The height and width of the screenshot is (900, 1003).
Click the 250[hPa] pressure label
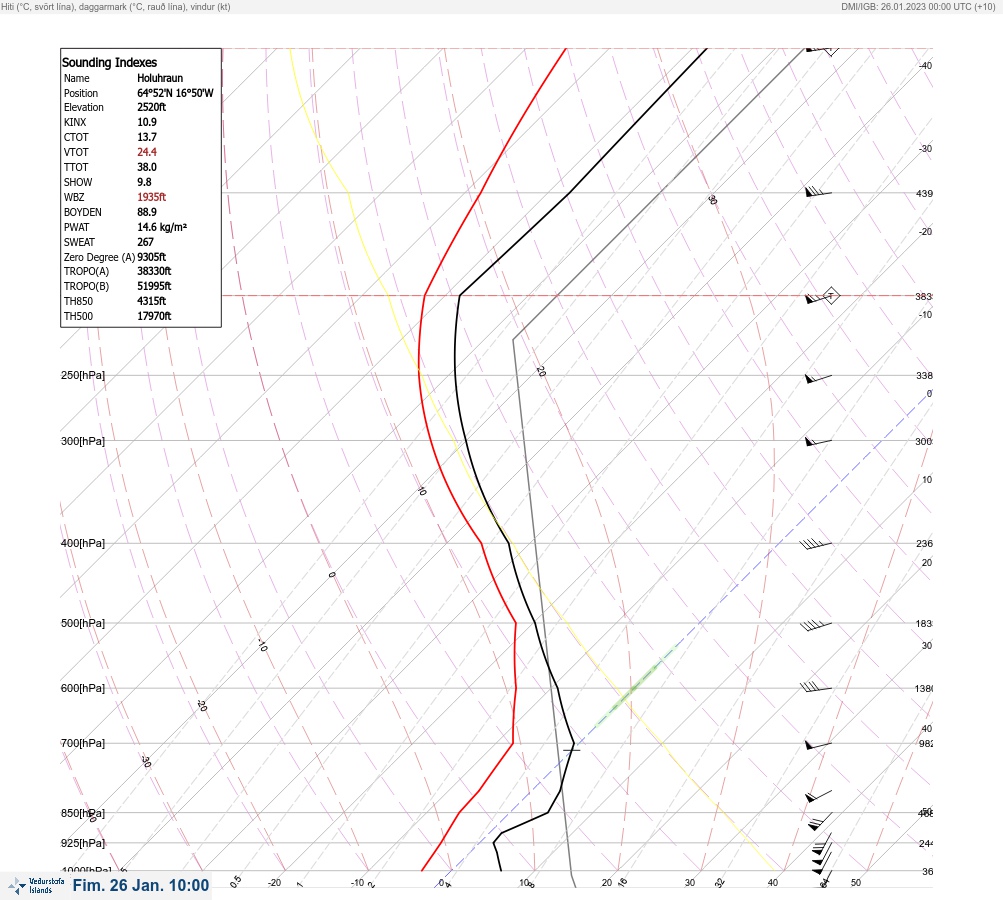coord(83,375)
